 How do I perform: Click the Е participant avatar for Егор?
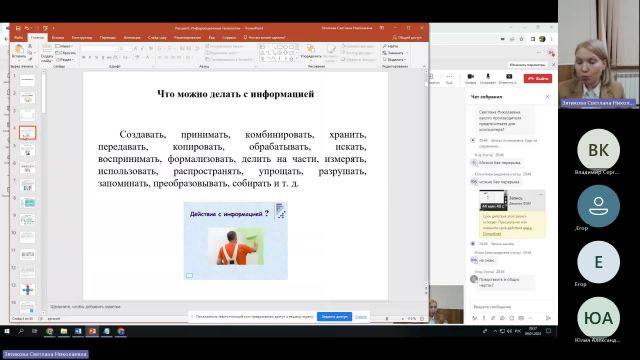(x=598, y=262)
